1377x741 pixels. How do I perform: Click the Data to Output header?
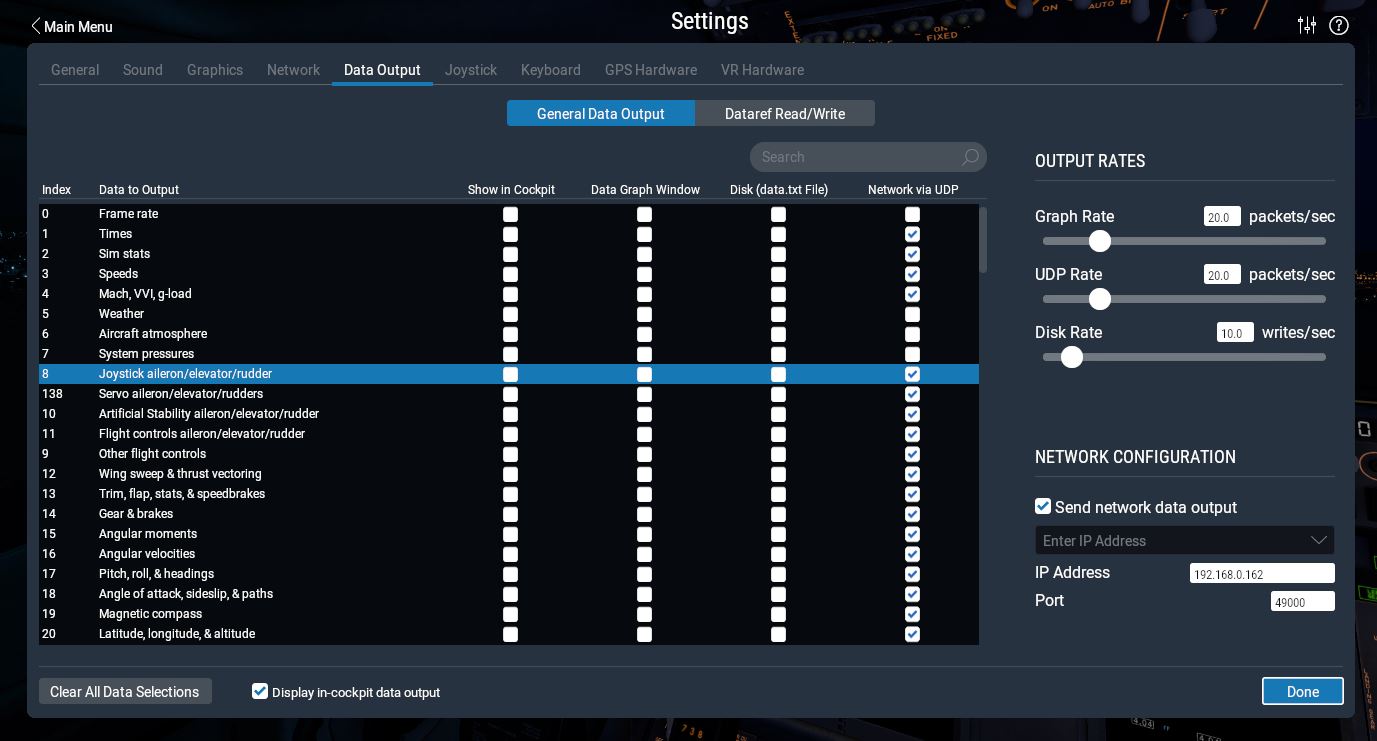tap(139, 190)
